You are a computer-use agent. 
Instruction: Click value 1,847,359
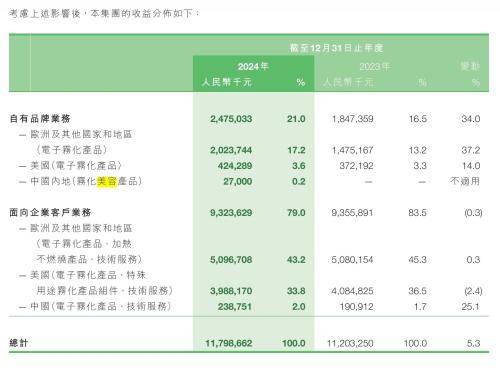[352, 119]
